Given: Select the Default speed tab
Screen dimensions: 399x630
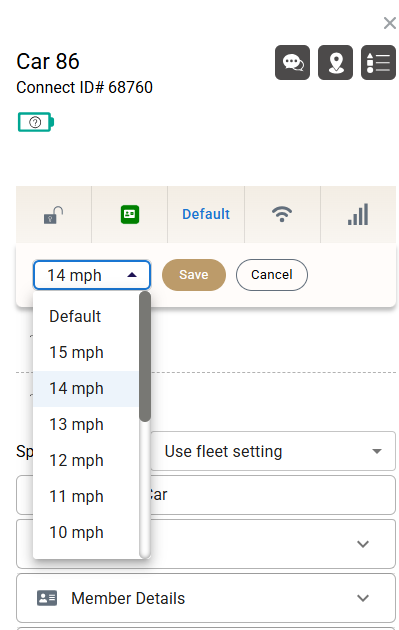Looking at the screenshot, I should click(206, 214).
